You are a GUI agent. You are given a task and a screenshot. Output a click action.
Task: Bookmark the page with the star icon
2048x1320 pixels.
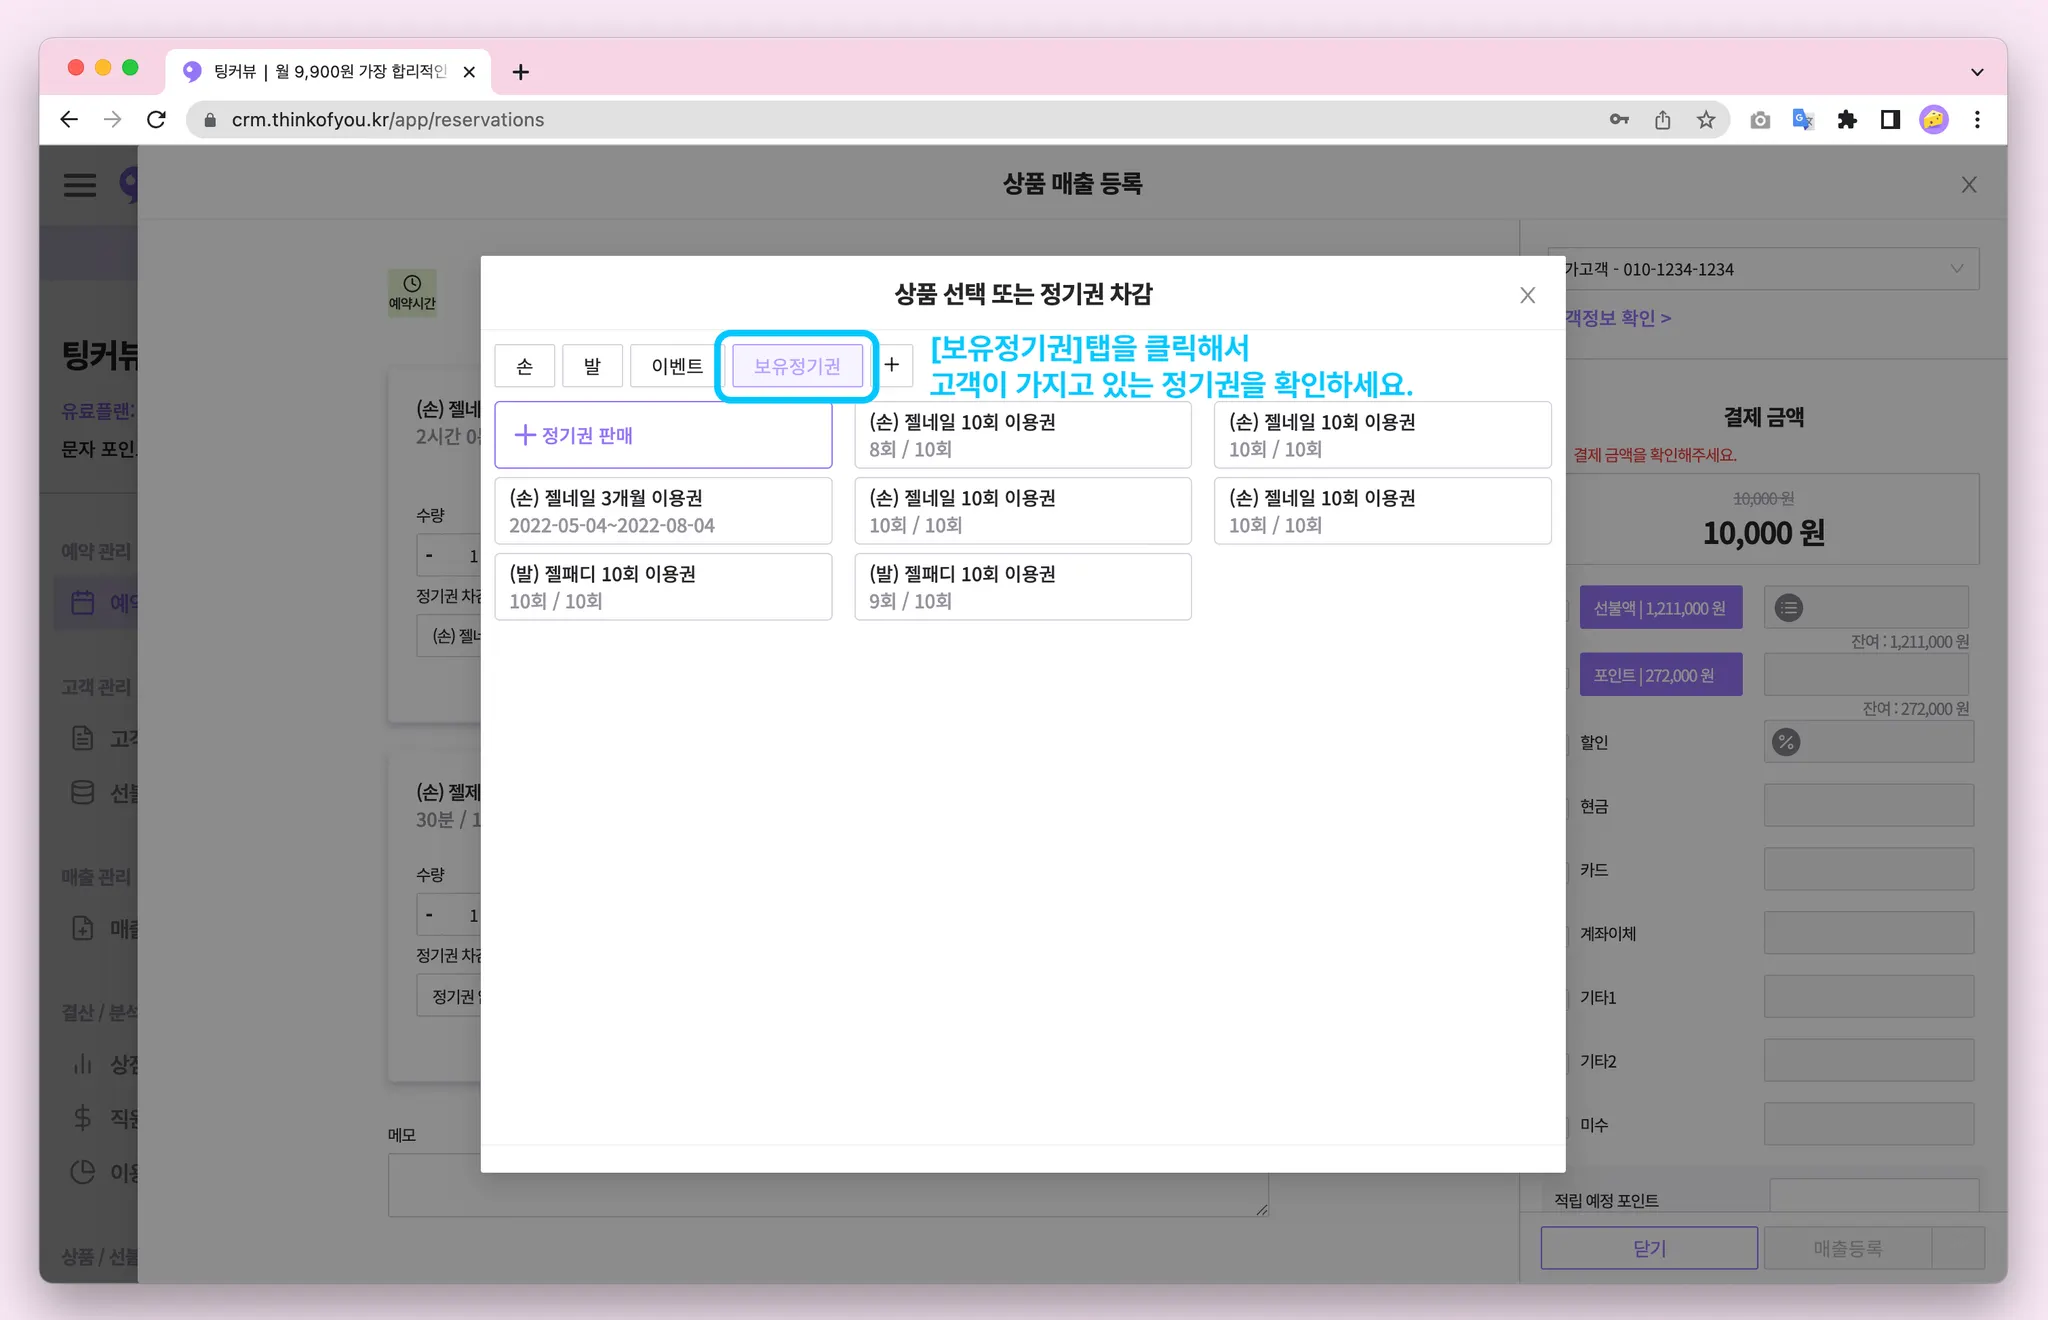tap(1706, 120)
